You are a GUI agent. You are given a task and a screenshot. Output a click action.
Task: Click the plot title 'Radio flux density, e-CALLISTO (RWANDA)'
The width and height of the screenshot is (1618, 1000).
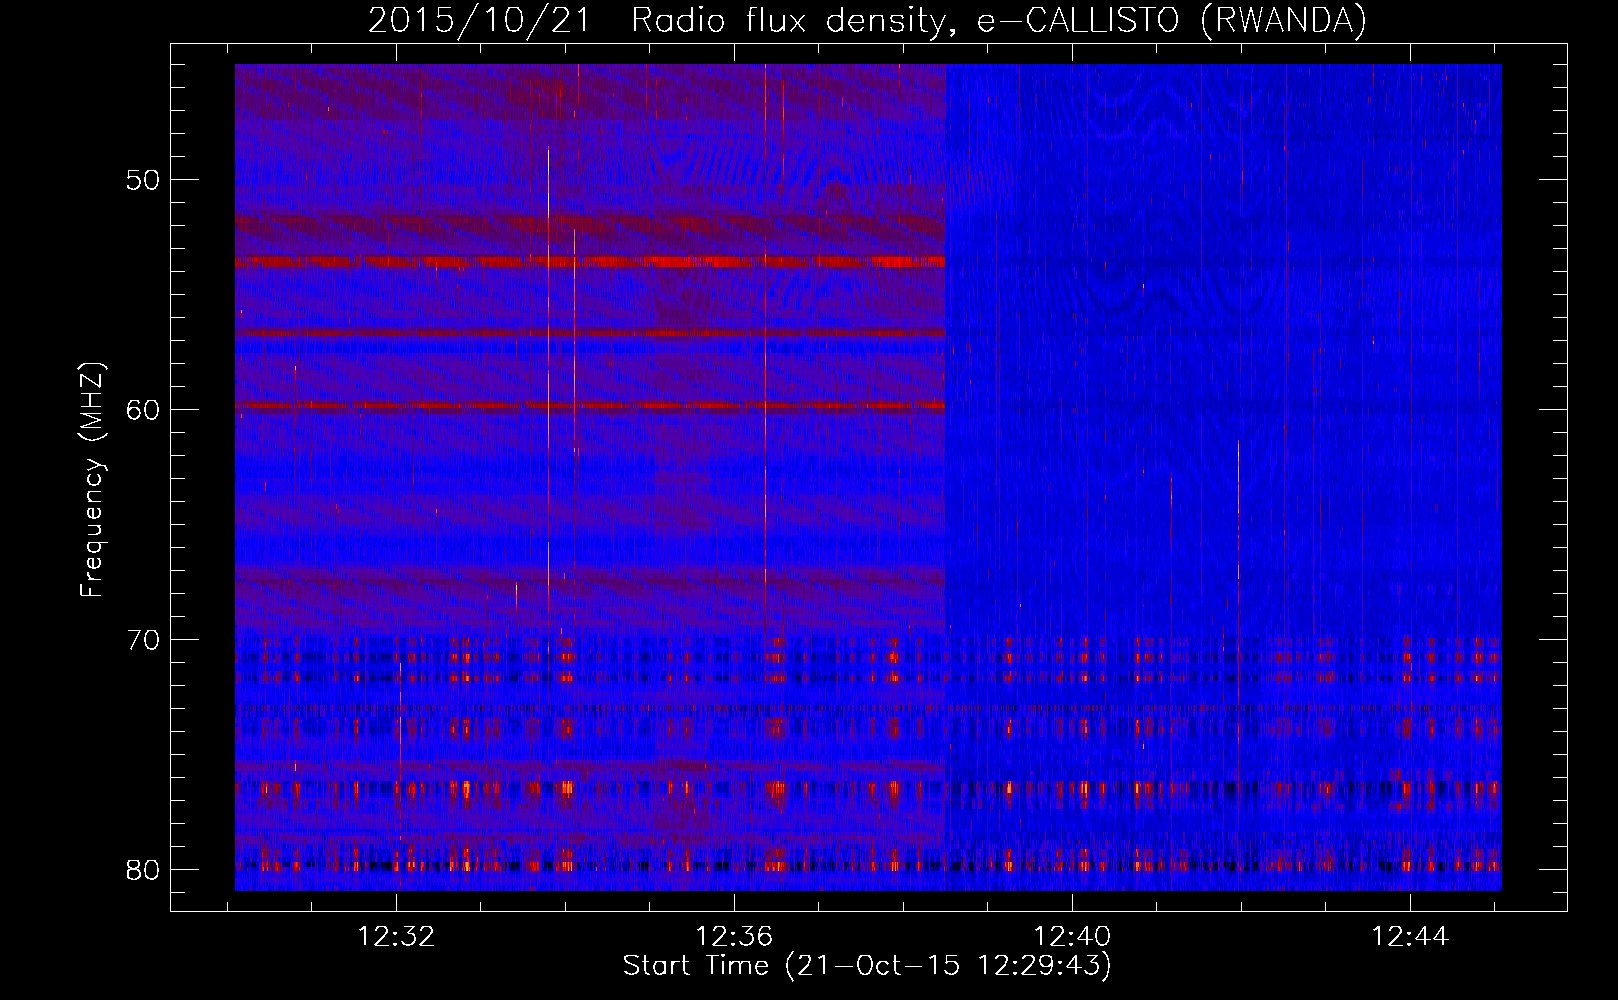(998, 20)
